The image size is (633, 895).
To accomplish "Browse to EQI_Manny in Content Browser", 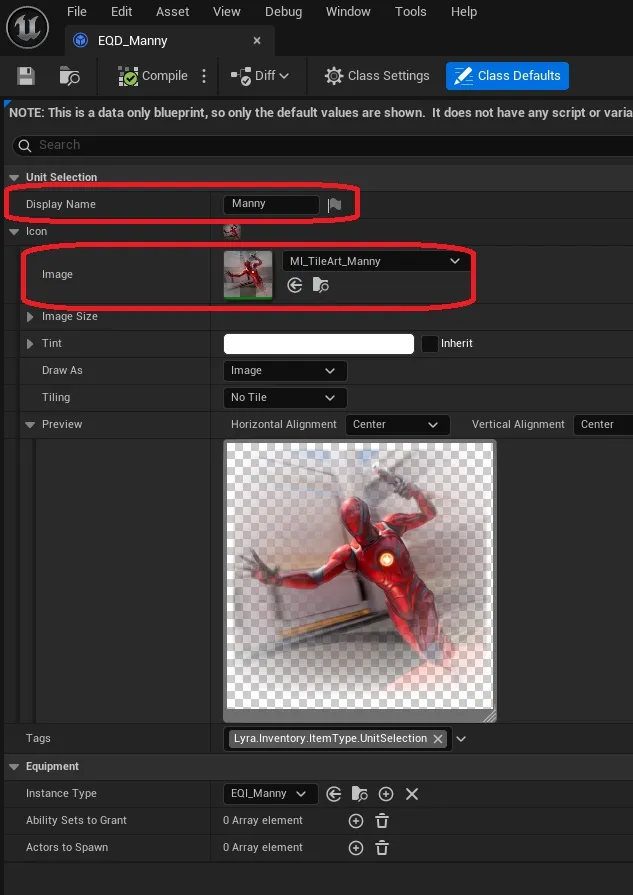I will 360,794.
